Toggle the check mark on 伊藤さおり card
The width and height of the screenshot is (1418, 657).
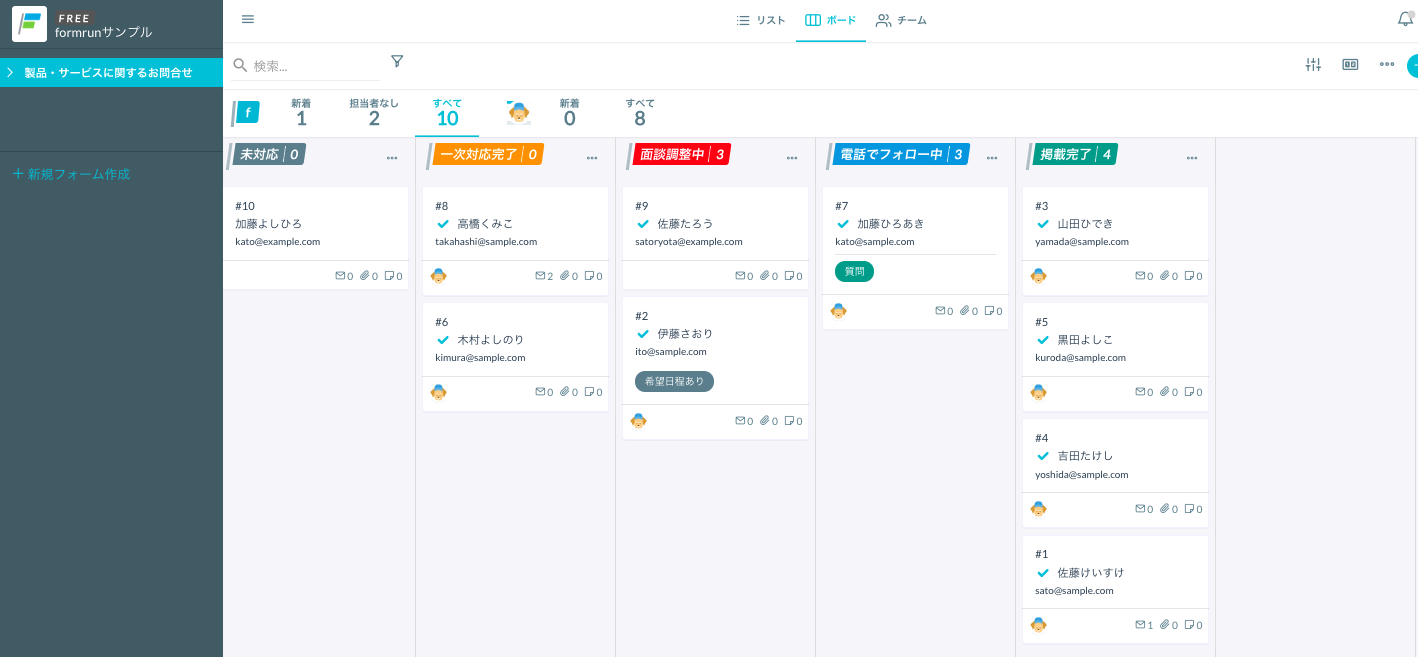click(x=643, y=333)
